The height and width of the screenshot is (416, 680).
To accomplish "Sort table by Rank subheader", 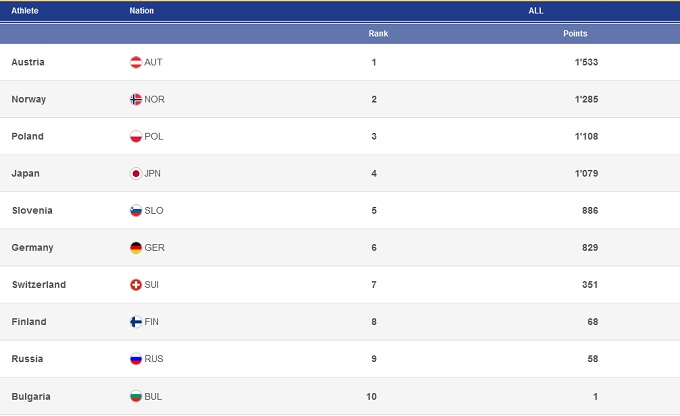I will pos(378,33).
